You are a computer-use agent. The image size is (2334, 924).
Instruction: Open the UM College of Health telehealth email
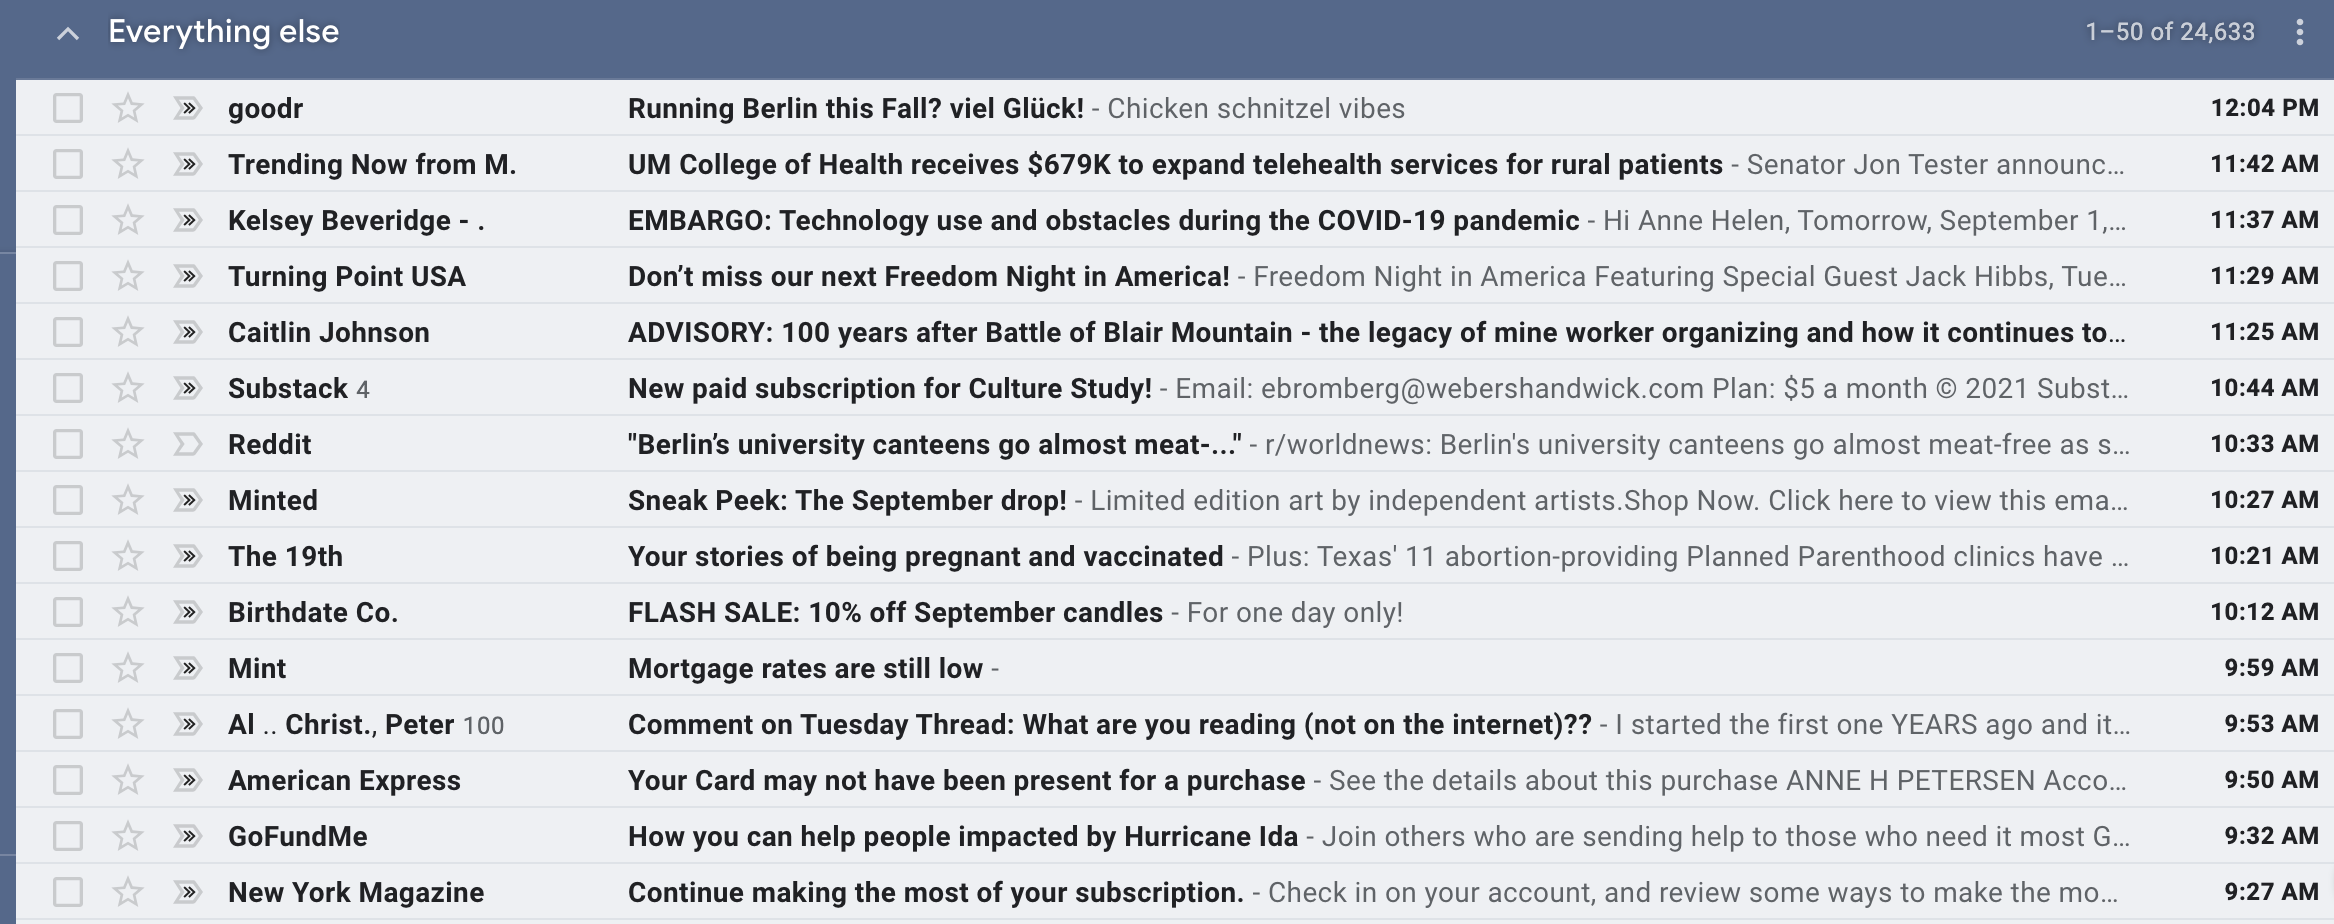coord(1174,164)
